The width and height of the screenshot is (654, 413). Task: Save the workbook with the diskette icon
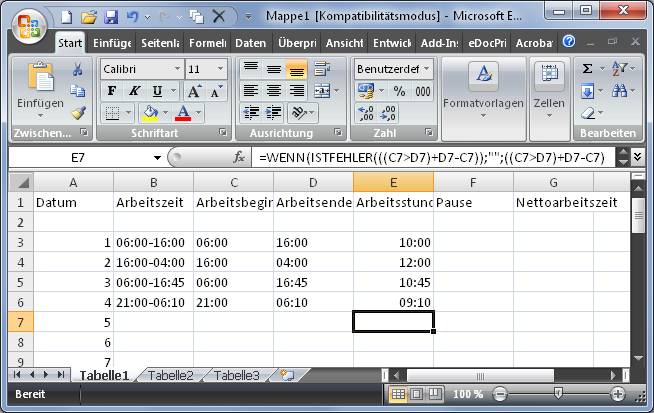tap(111, 17)
